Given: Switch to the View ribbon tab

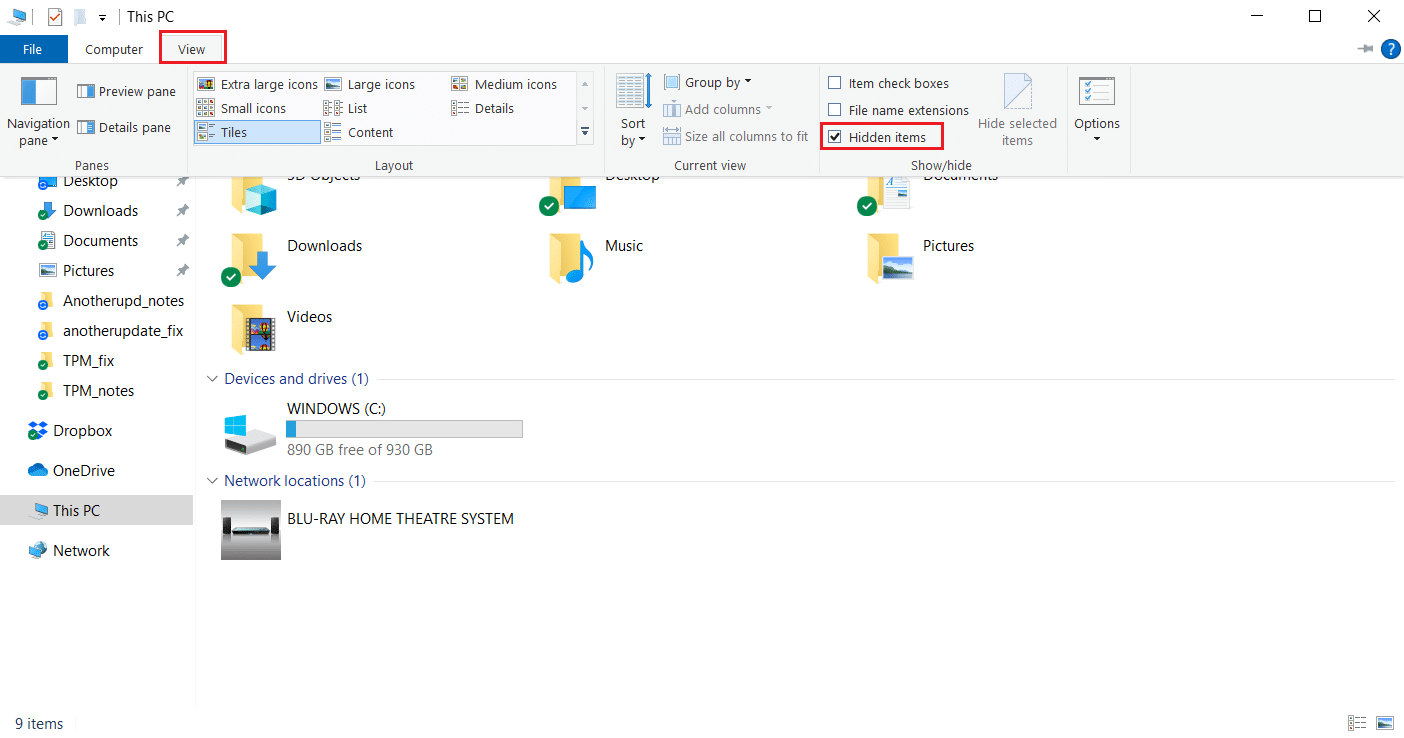Looking at the screenshot, I should [192, 49].
